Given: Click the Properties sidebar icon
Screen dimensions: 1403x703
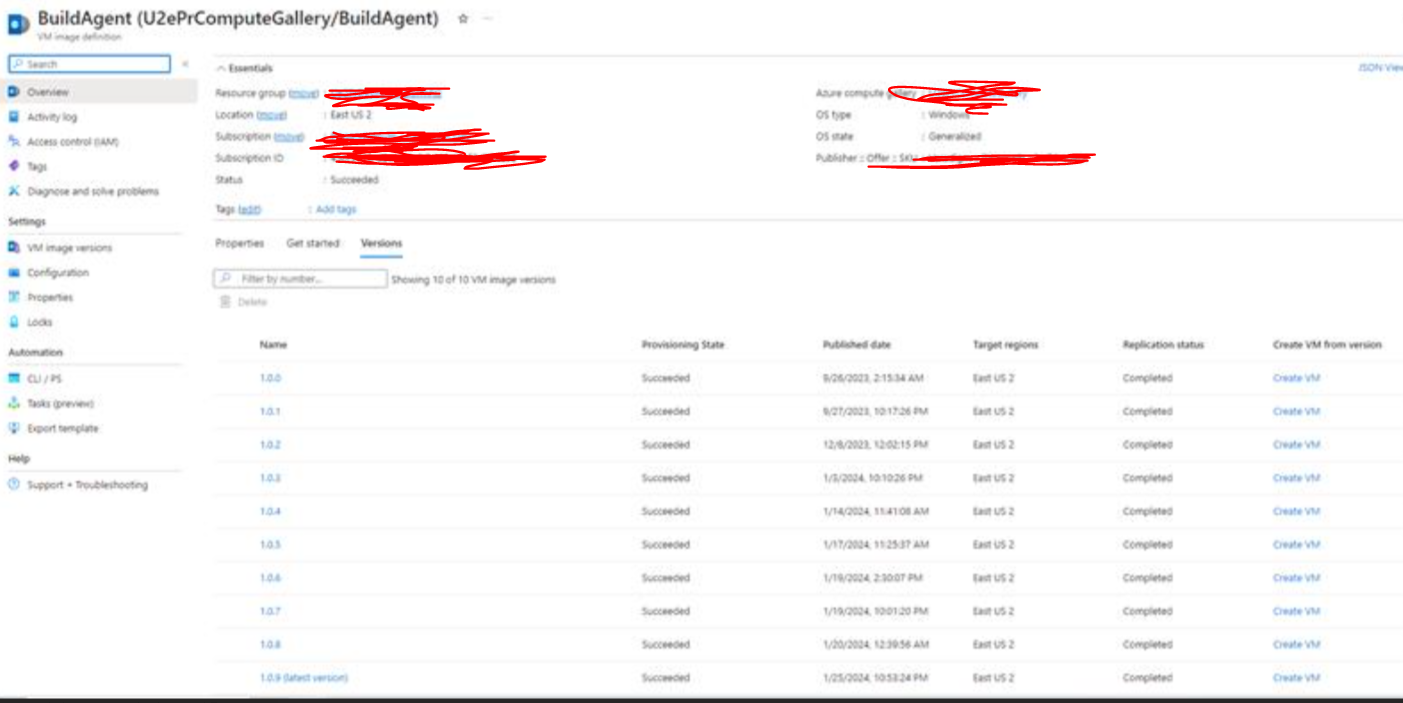Looking at the screenshot, I should (14, 297).
